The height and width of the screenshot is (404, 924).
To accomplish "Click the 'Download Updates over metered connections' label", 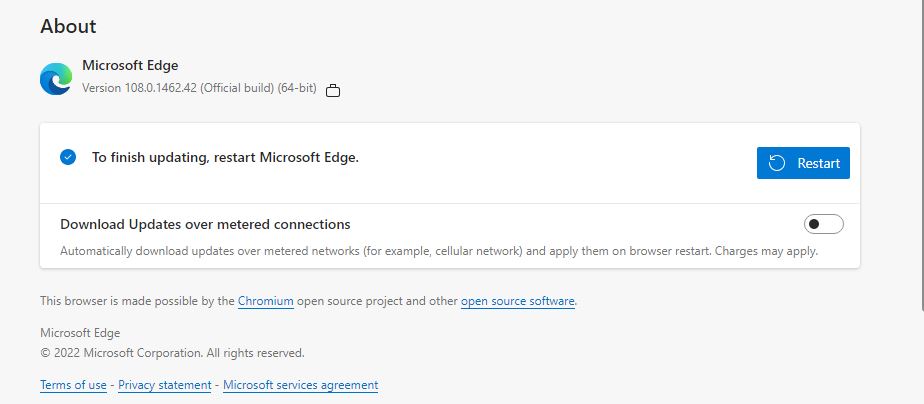I will click(205, 224).
